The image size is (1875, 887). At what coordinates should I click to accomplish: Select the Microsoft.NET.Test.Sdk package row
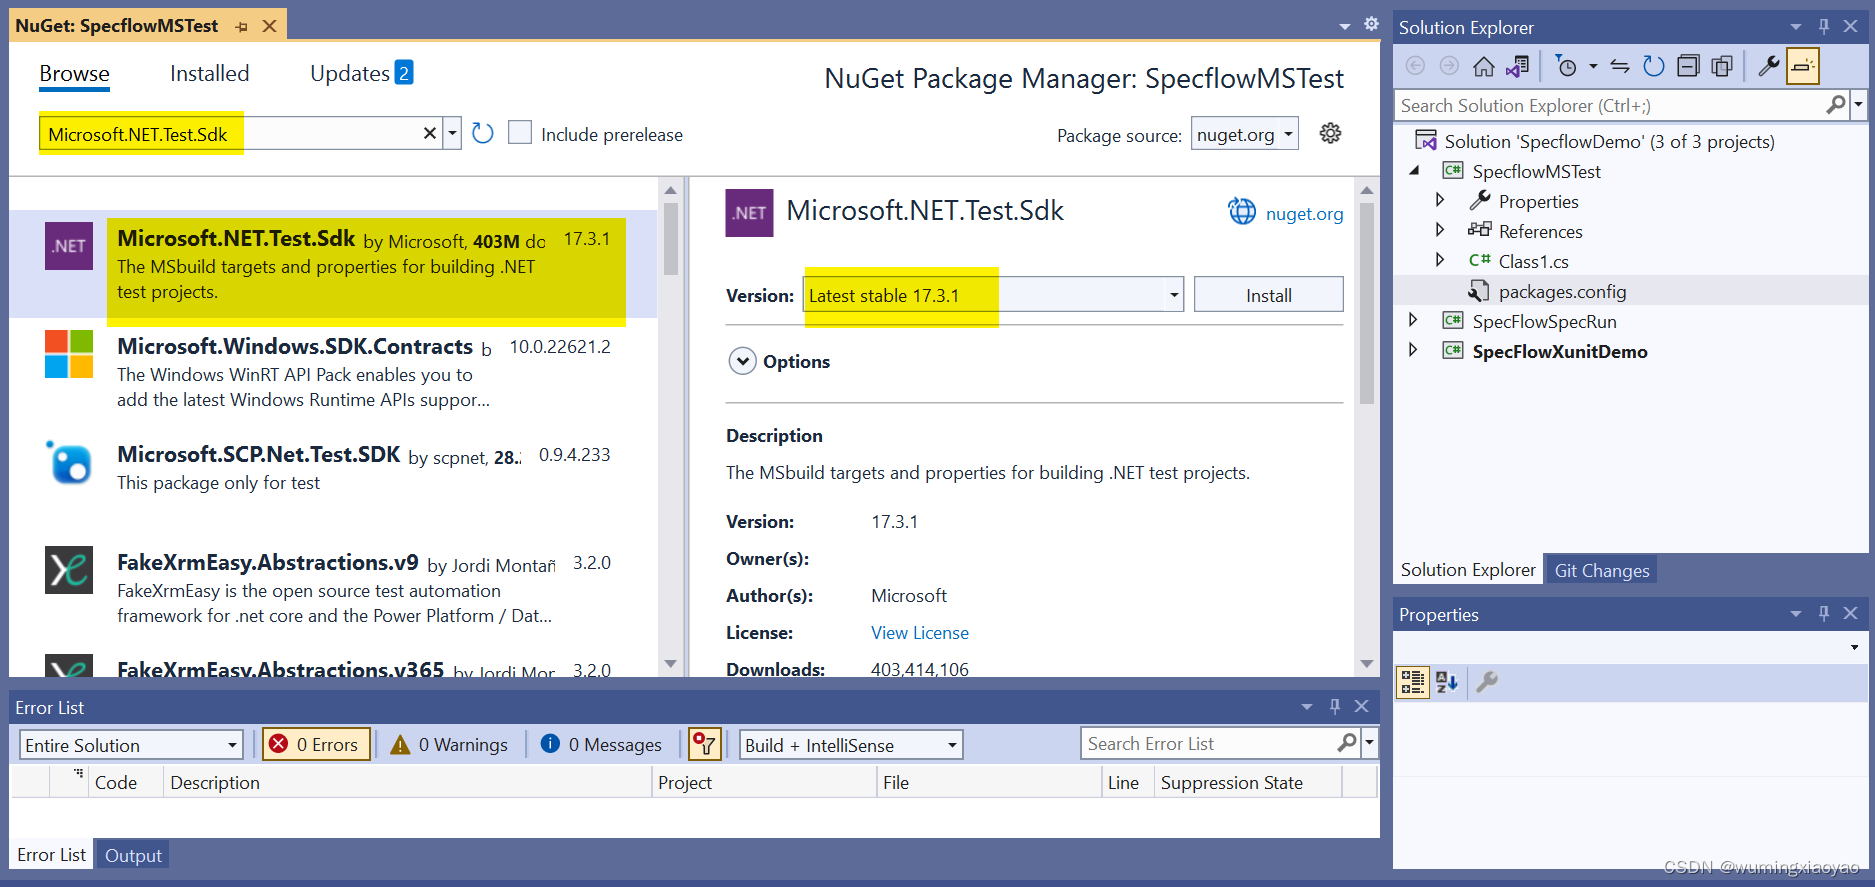(x=333, y=264)
